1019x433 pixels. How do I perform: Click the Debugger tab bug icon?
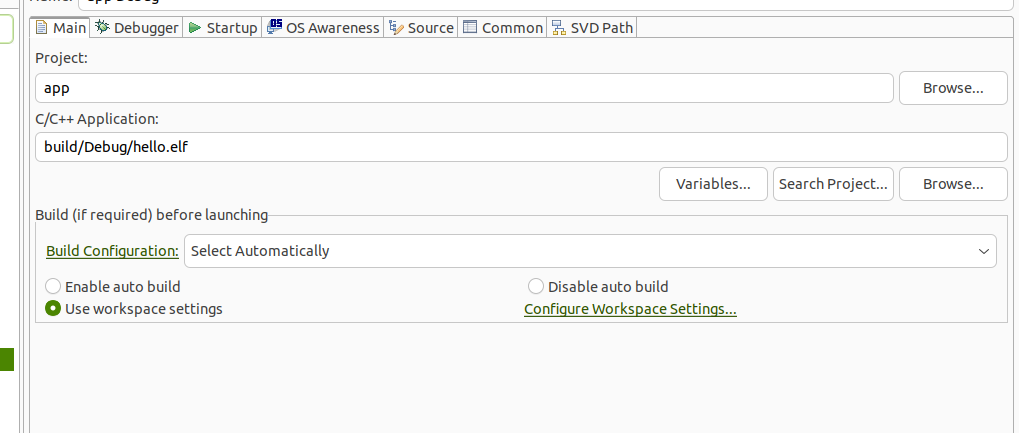(x=102, y=28)
